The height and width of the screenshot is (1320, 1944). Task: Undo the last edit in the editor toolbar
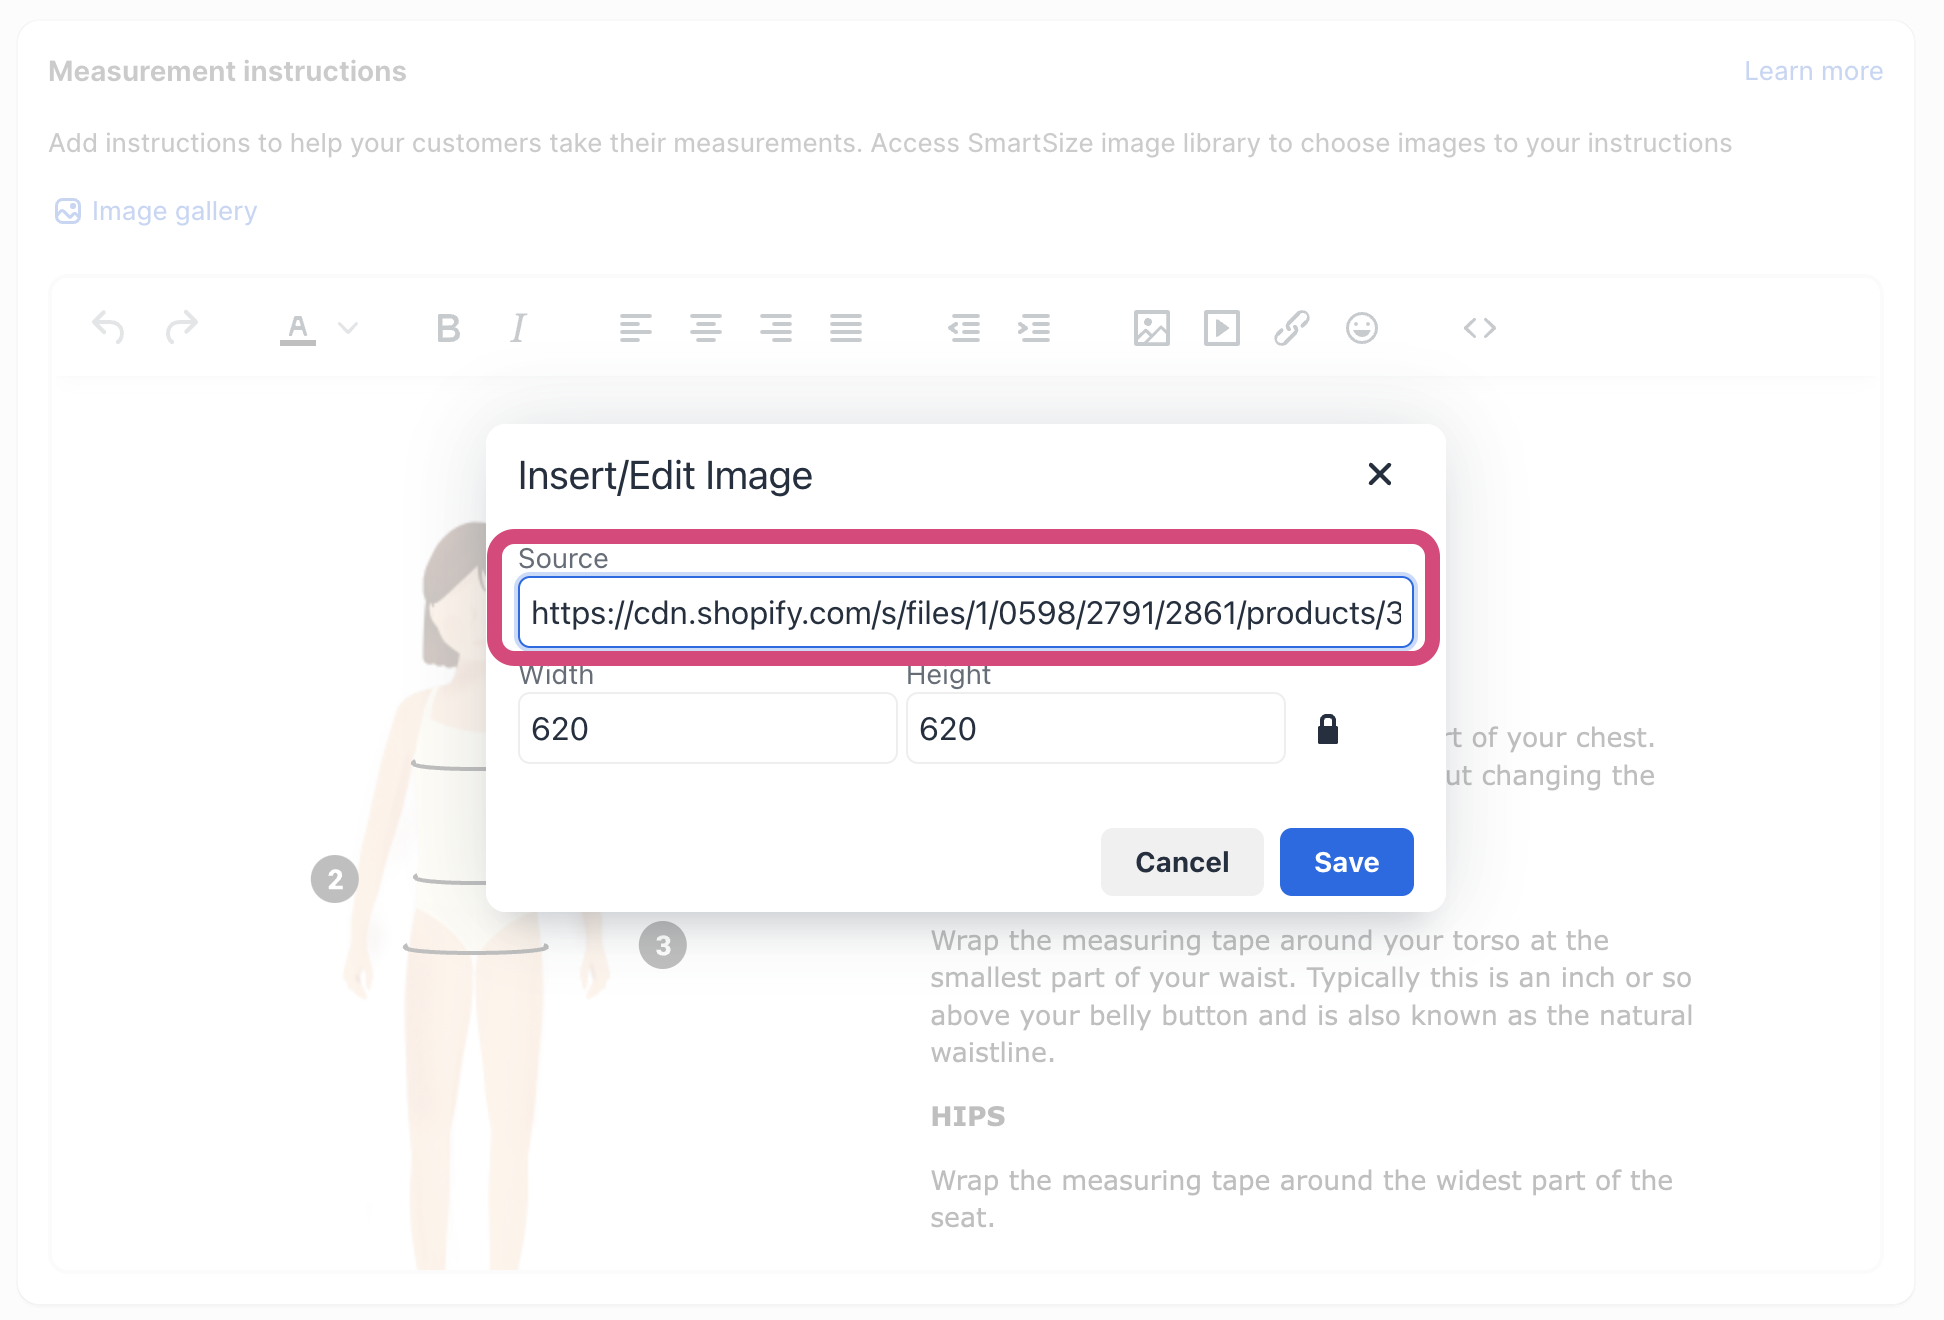click(x=108, y=328)
